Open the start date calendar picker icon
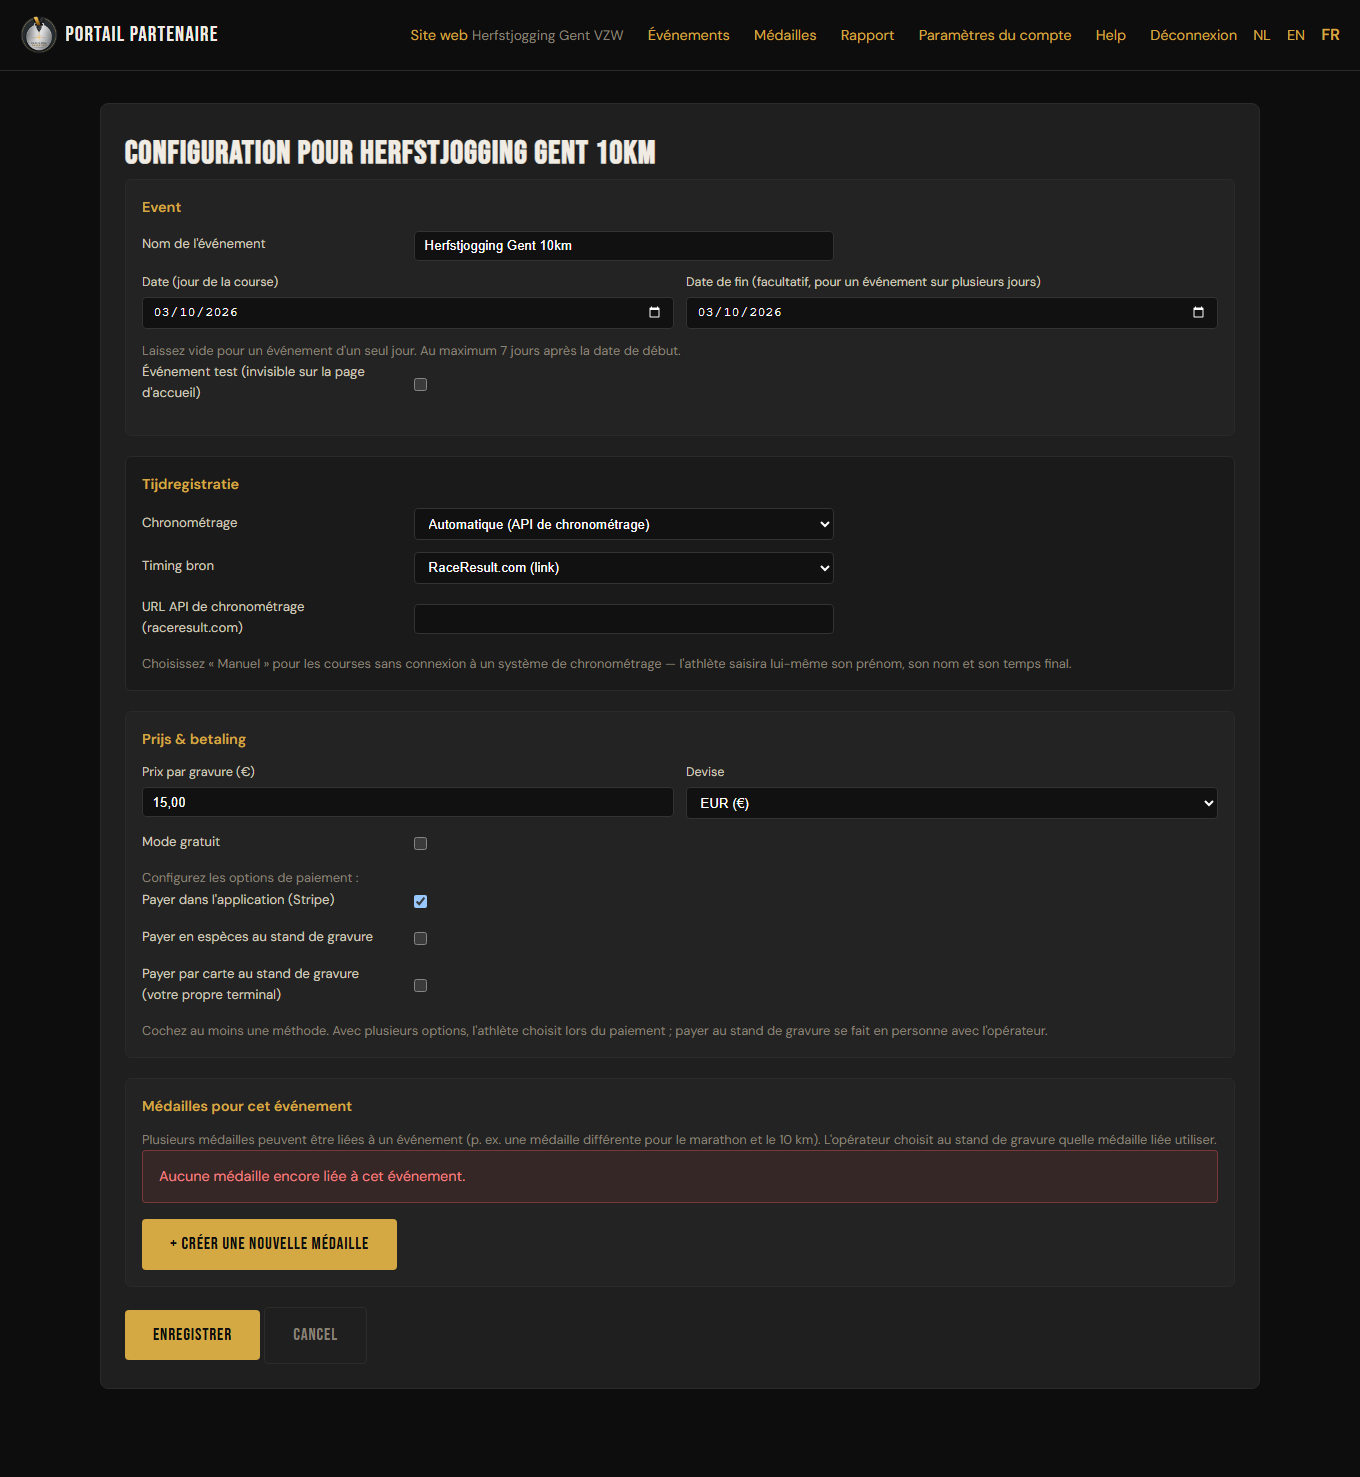Viewport: 1360px width, 1477px height. pos(654,313)
